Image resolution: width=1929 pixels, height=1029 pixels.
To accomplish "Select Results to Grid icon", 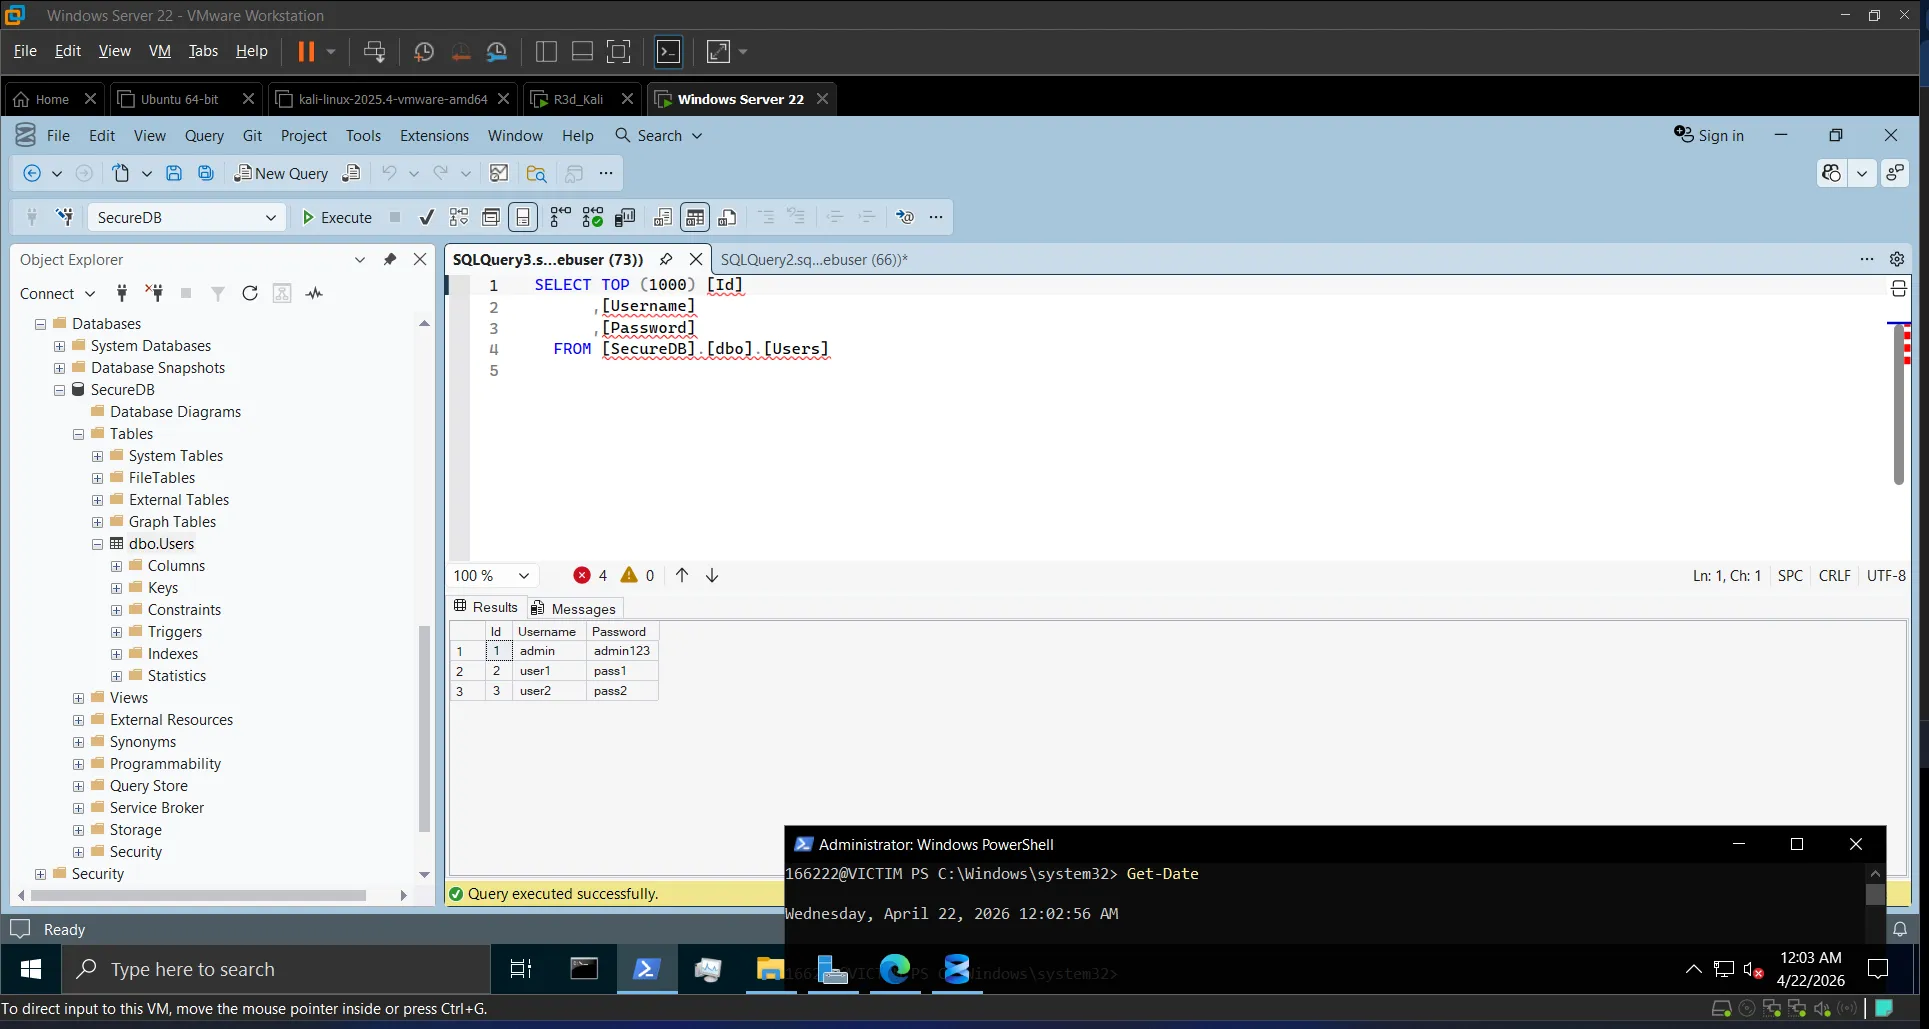I will (x=695, y=217).
